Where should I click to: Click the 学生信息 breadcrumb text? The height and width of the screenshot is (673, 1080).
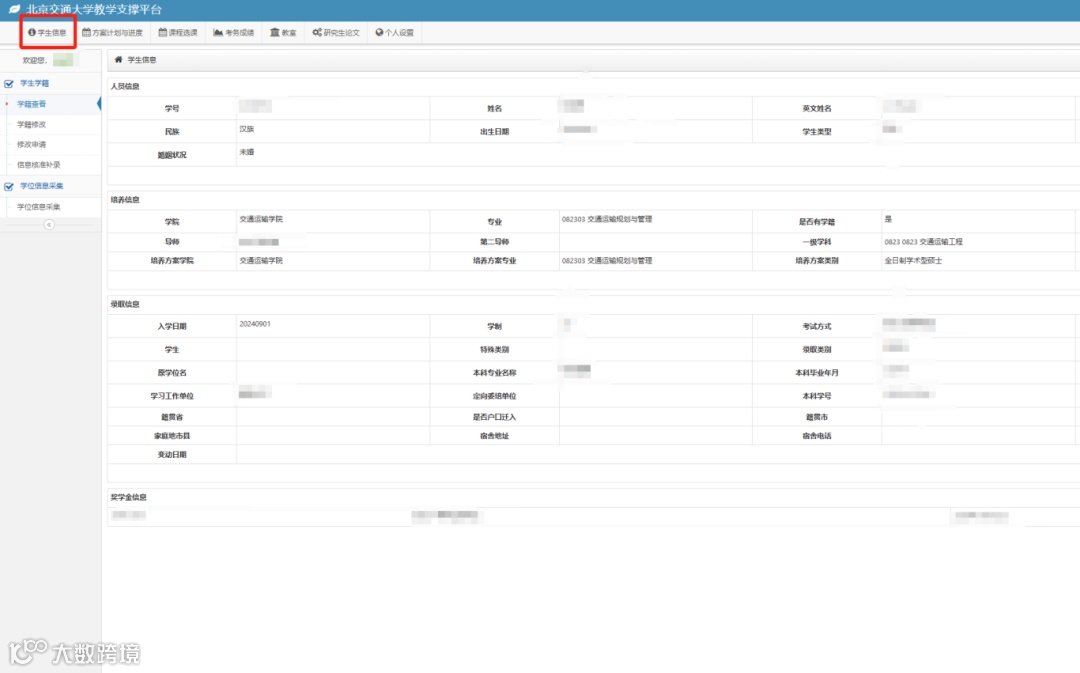pos(142,60)
